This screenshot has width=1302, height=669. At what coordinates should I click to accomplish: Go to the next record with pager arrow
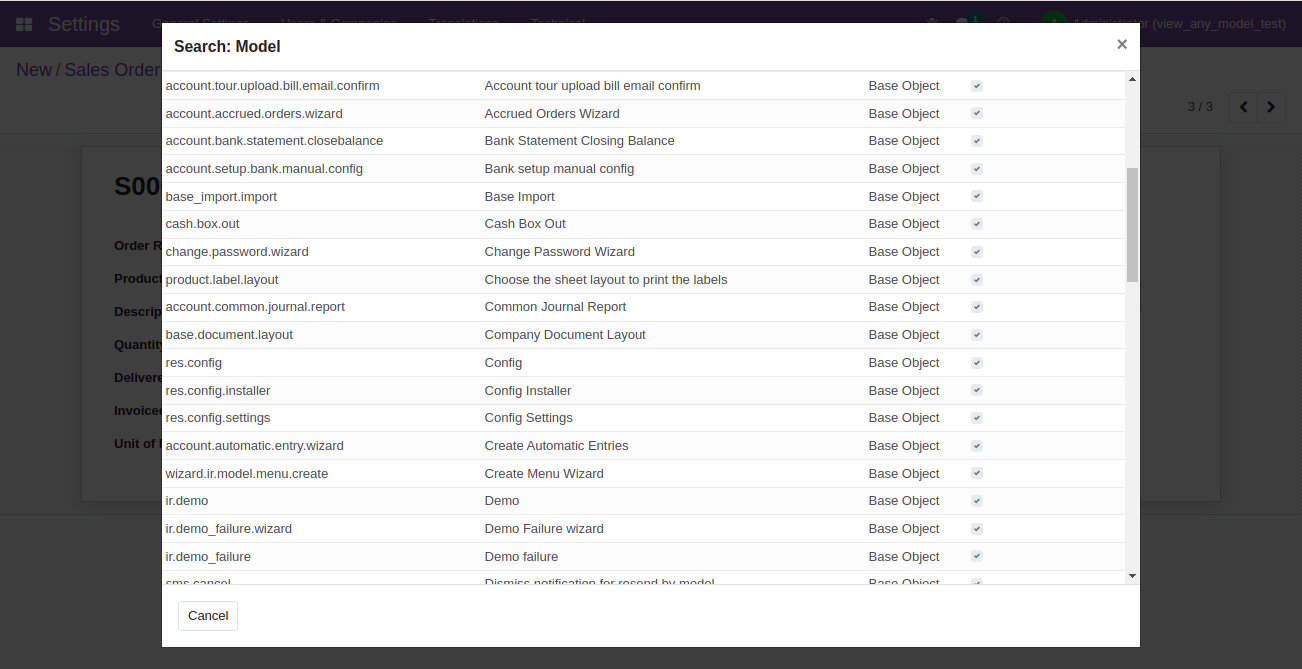pos(1271,107)
